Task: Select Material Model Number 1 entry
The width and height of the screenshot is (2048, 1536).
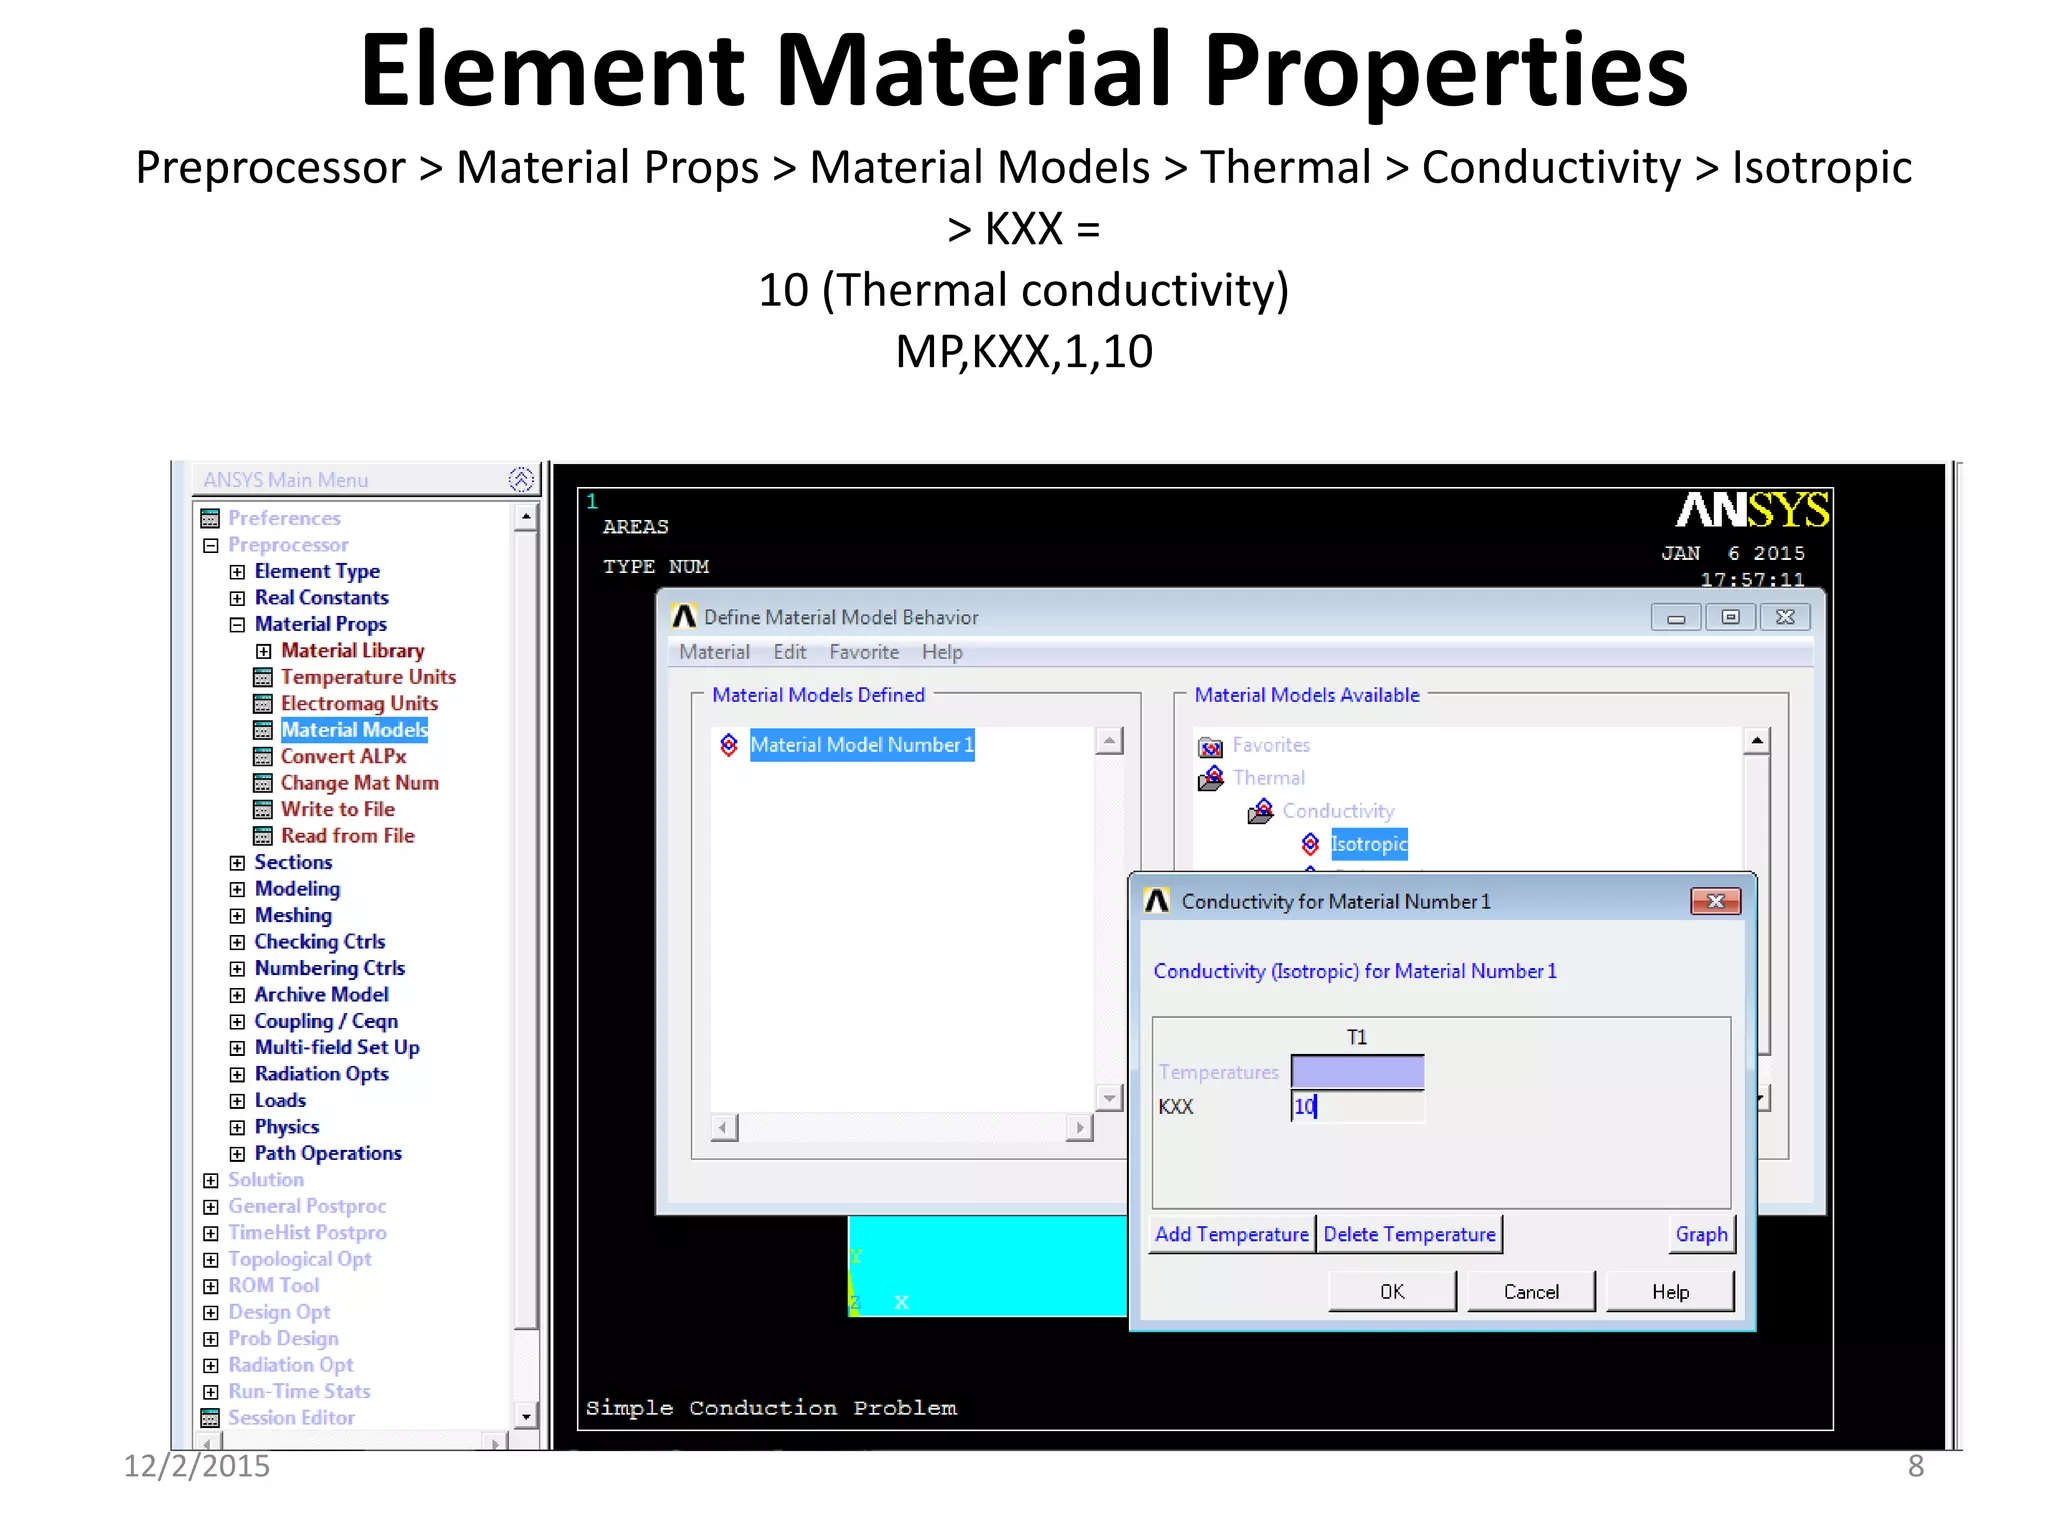Action: (x=862, y=745)
